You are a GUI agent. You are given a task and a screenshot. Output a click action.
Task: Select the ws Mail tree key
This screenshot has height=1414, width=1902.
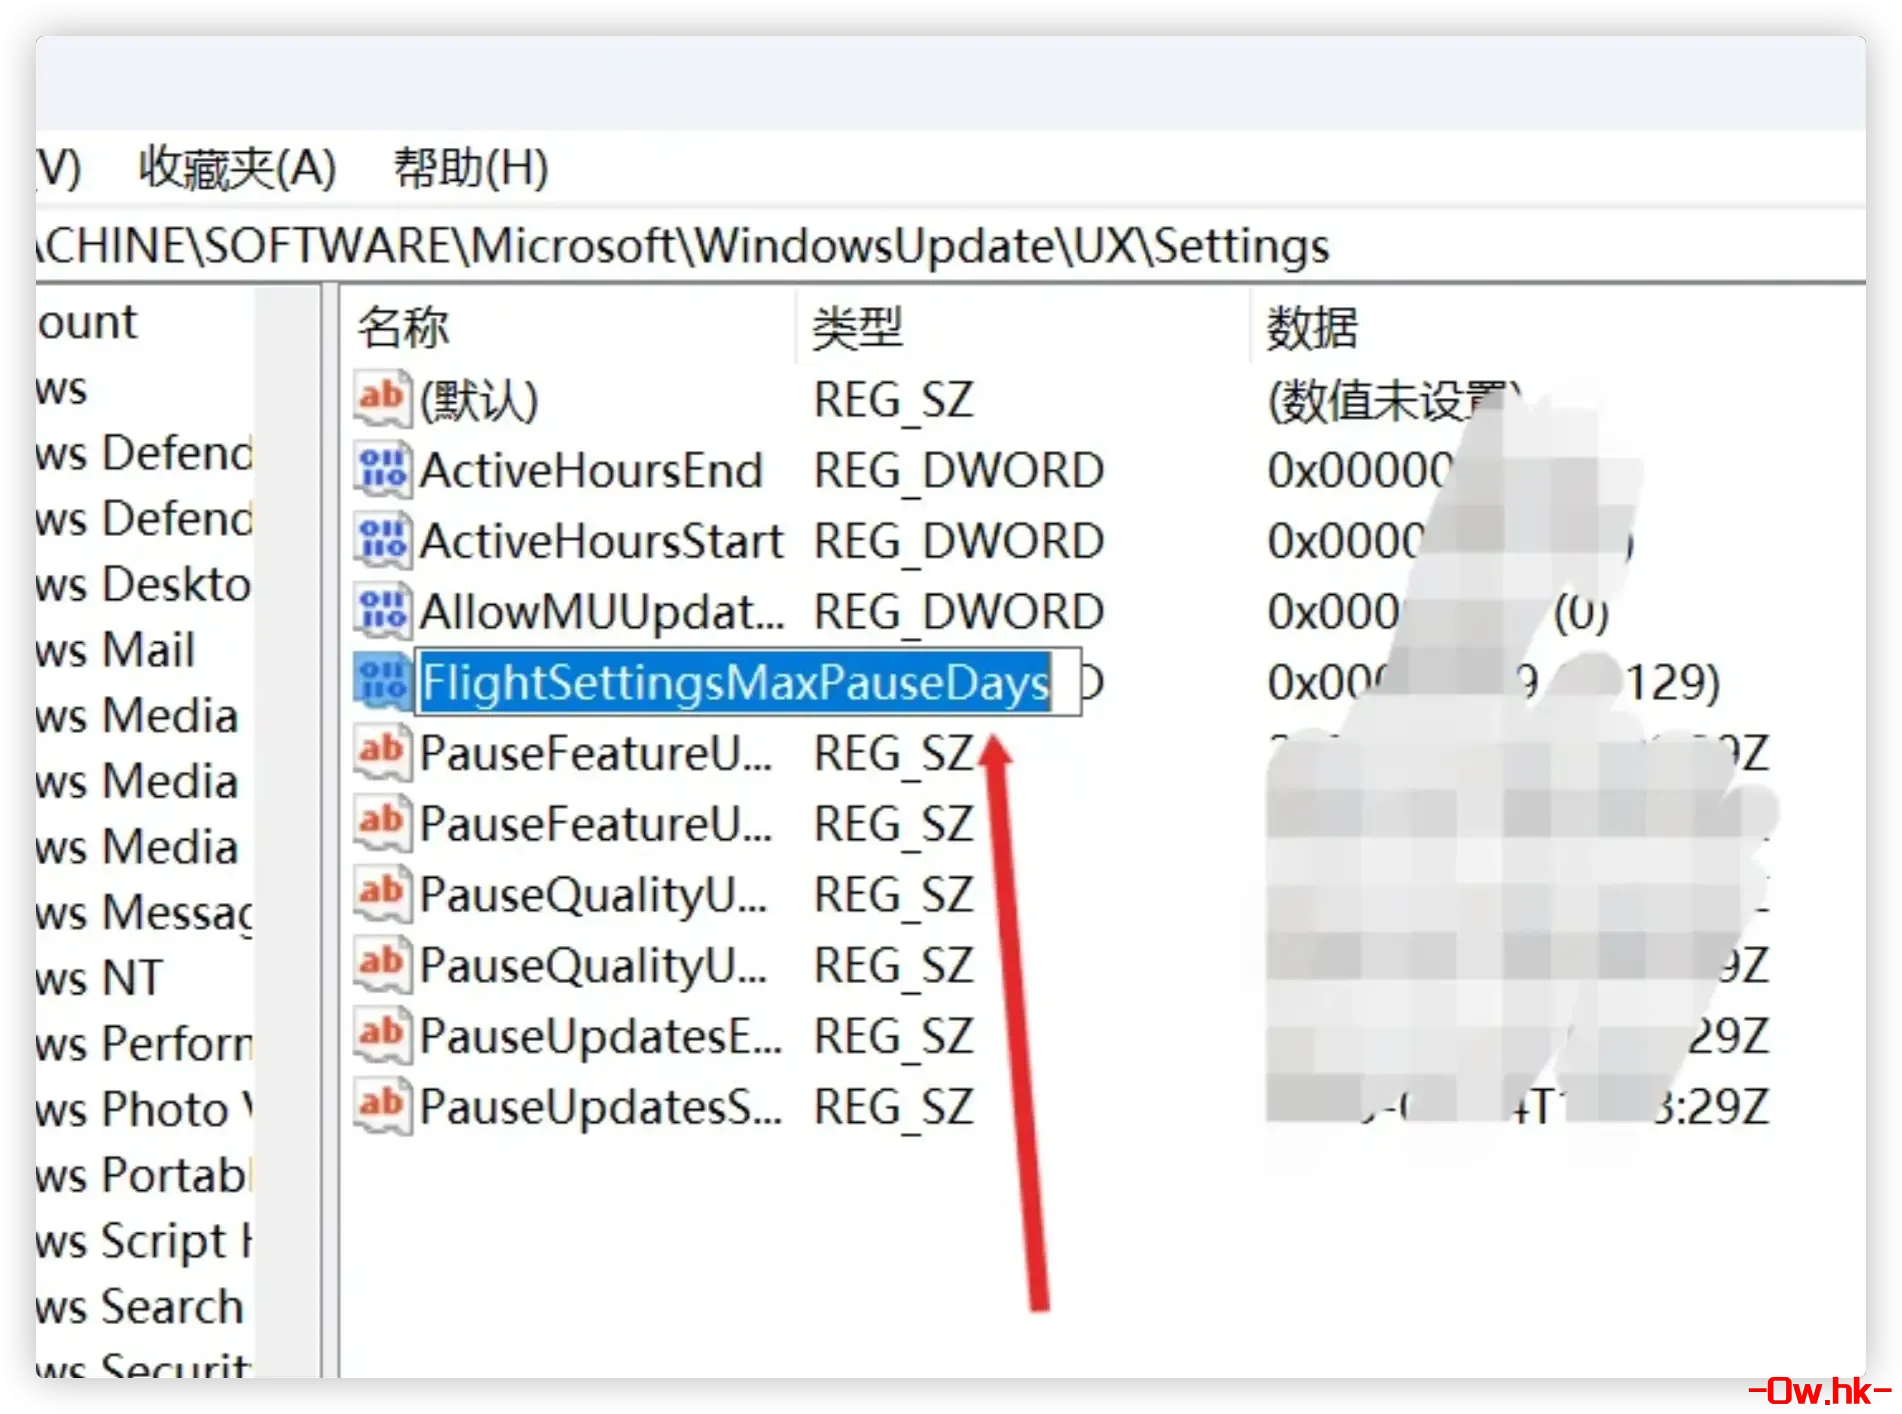point(116,650)
